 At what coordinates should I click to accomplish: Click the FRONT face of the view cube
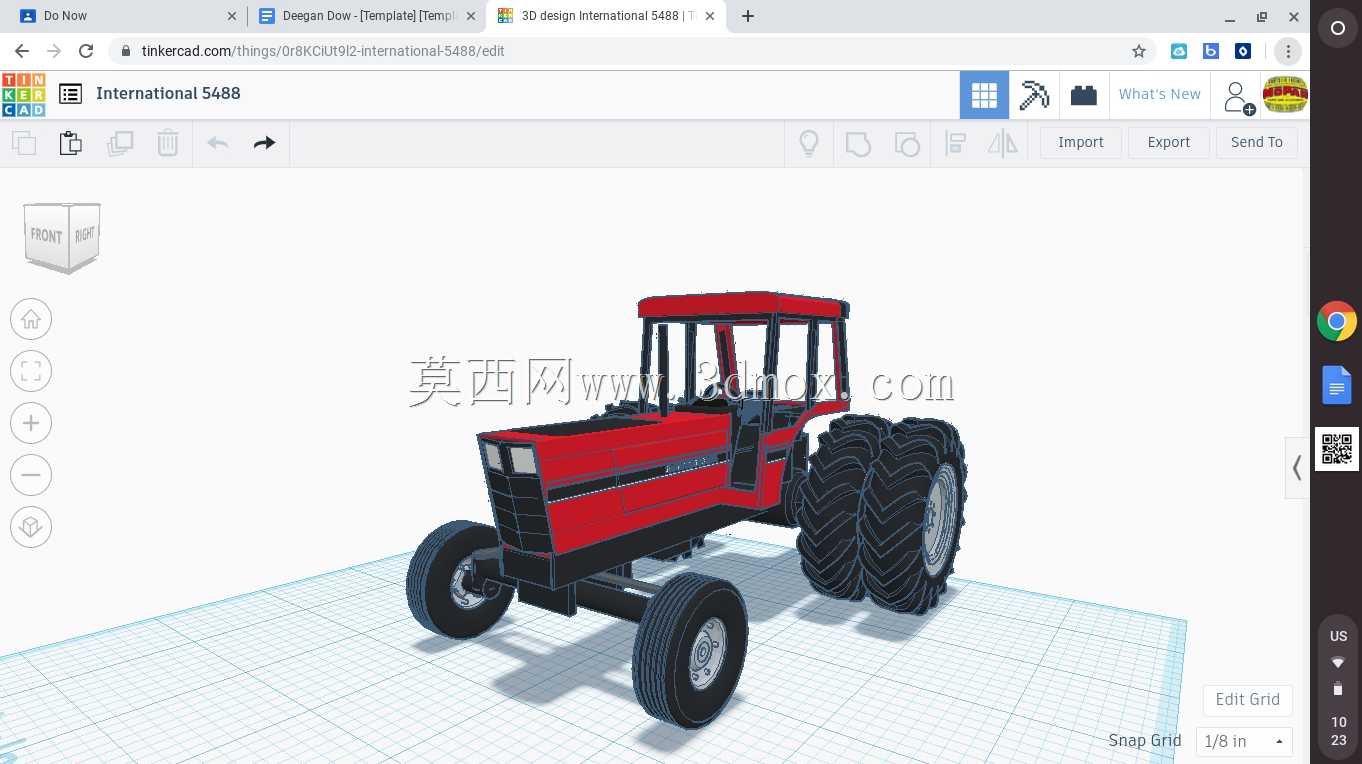pos(46,237)
